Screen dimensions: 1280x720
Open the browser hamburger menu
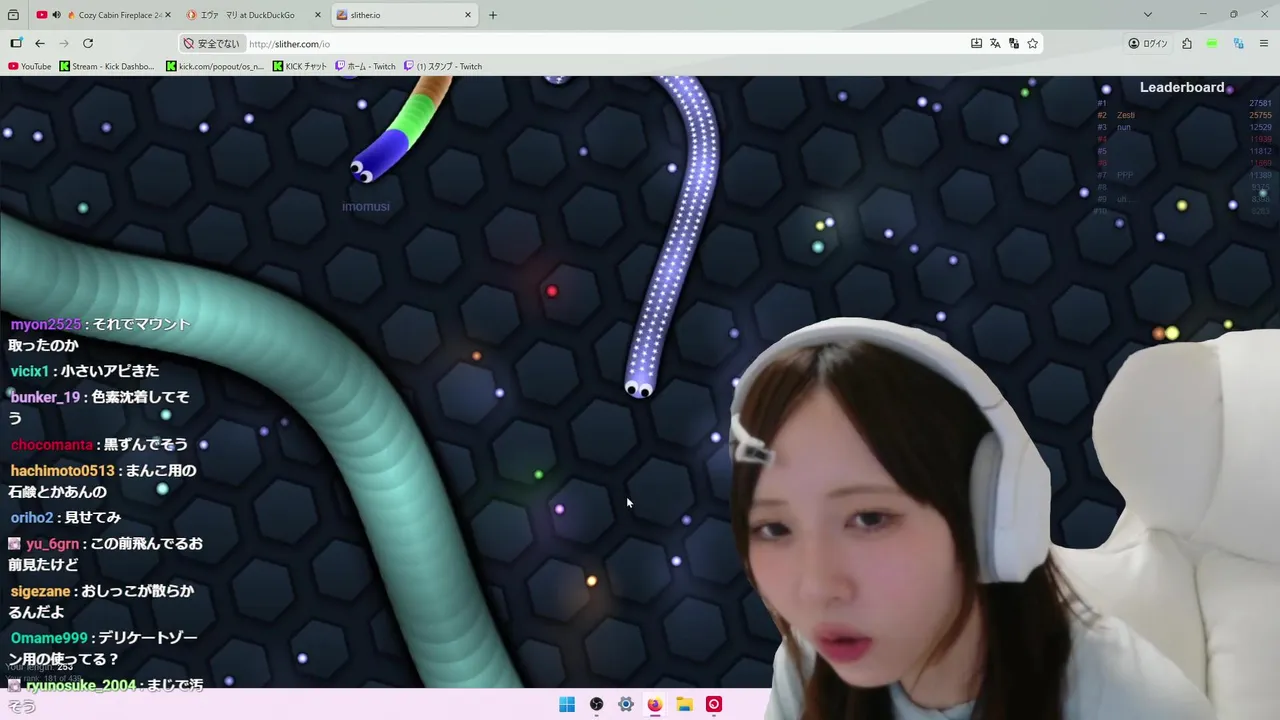coord(1264,43)
